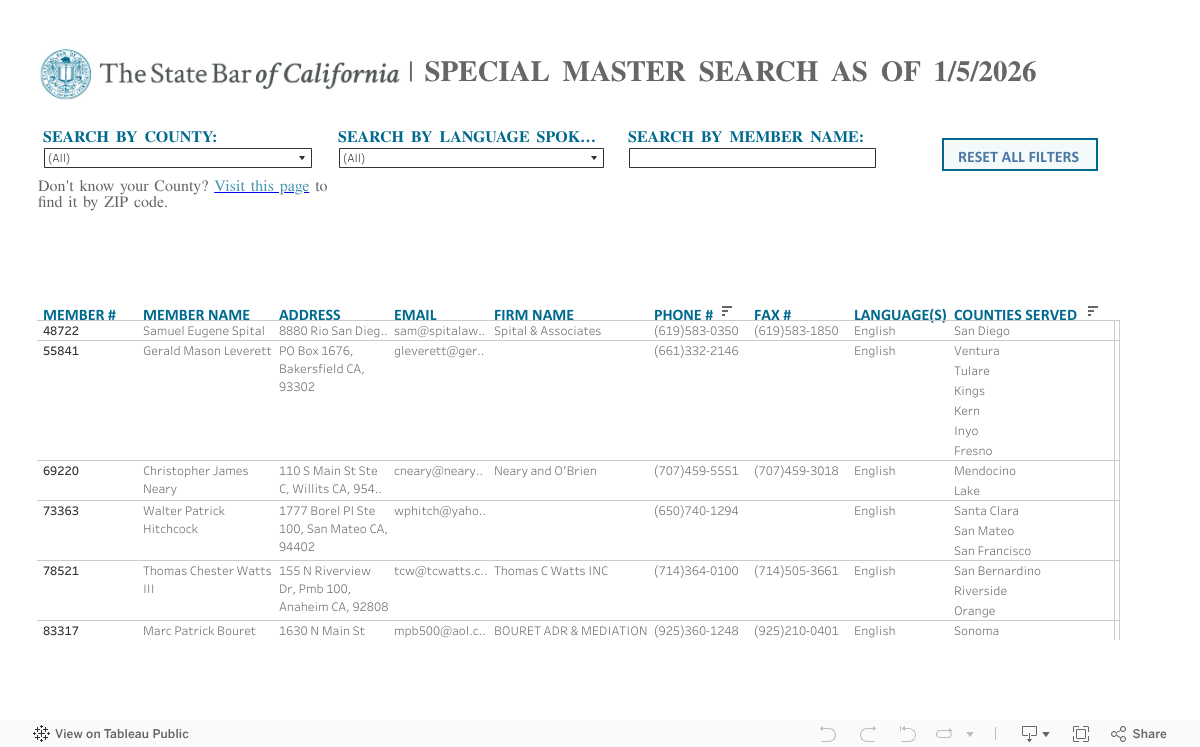Select the MEMBER NAME column header
This screenshot has height=747, width=1200.
click(196, 315)
